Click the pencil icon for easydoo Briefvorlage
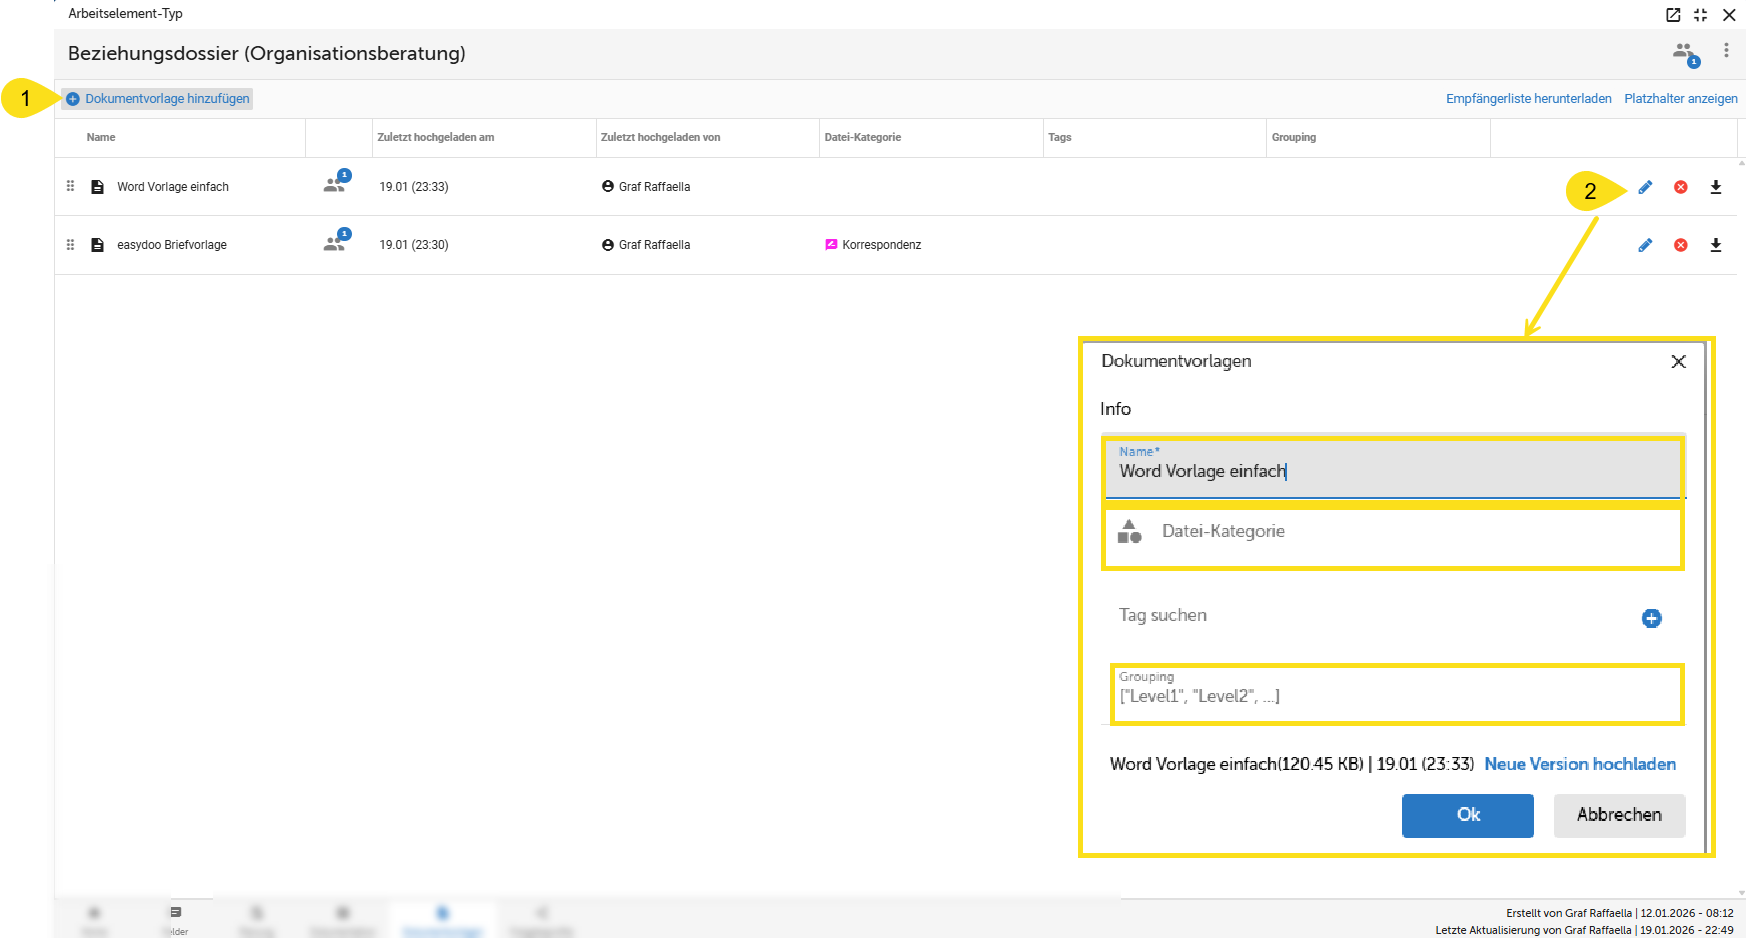Image resolution: width=1746 pixels, height=938 pixels. pos(1645,245)
